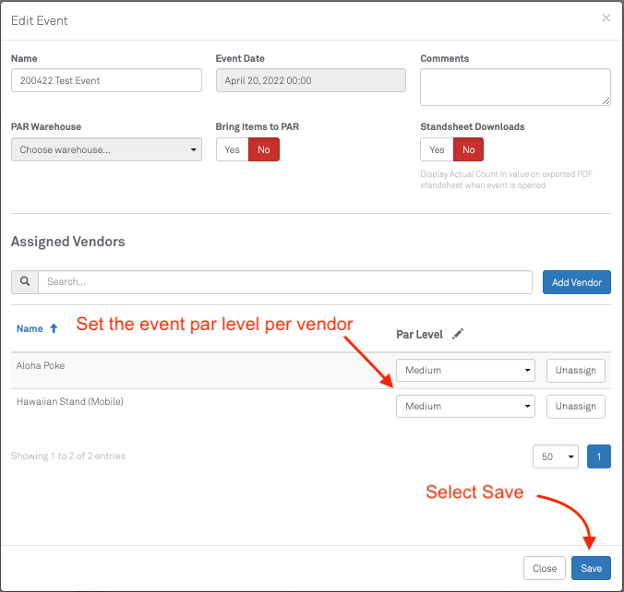Set Bring Items to PAR to No
This screenshot has height=592, width=624.
264,150
